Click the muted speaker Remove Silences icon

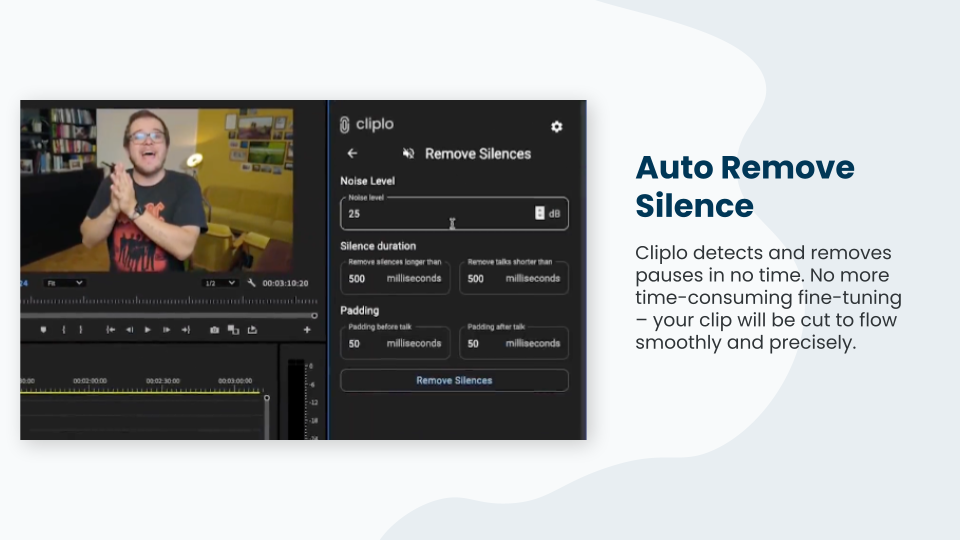[x=408, y=154]
